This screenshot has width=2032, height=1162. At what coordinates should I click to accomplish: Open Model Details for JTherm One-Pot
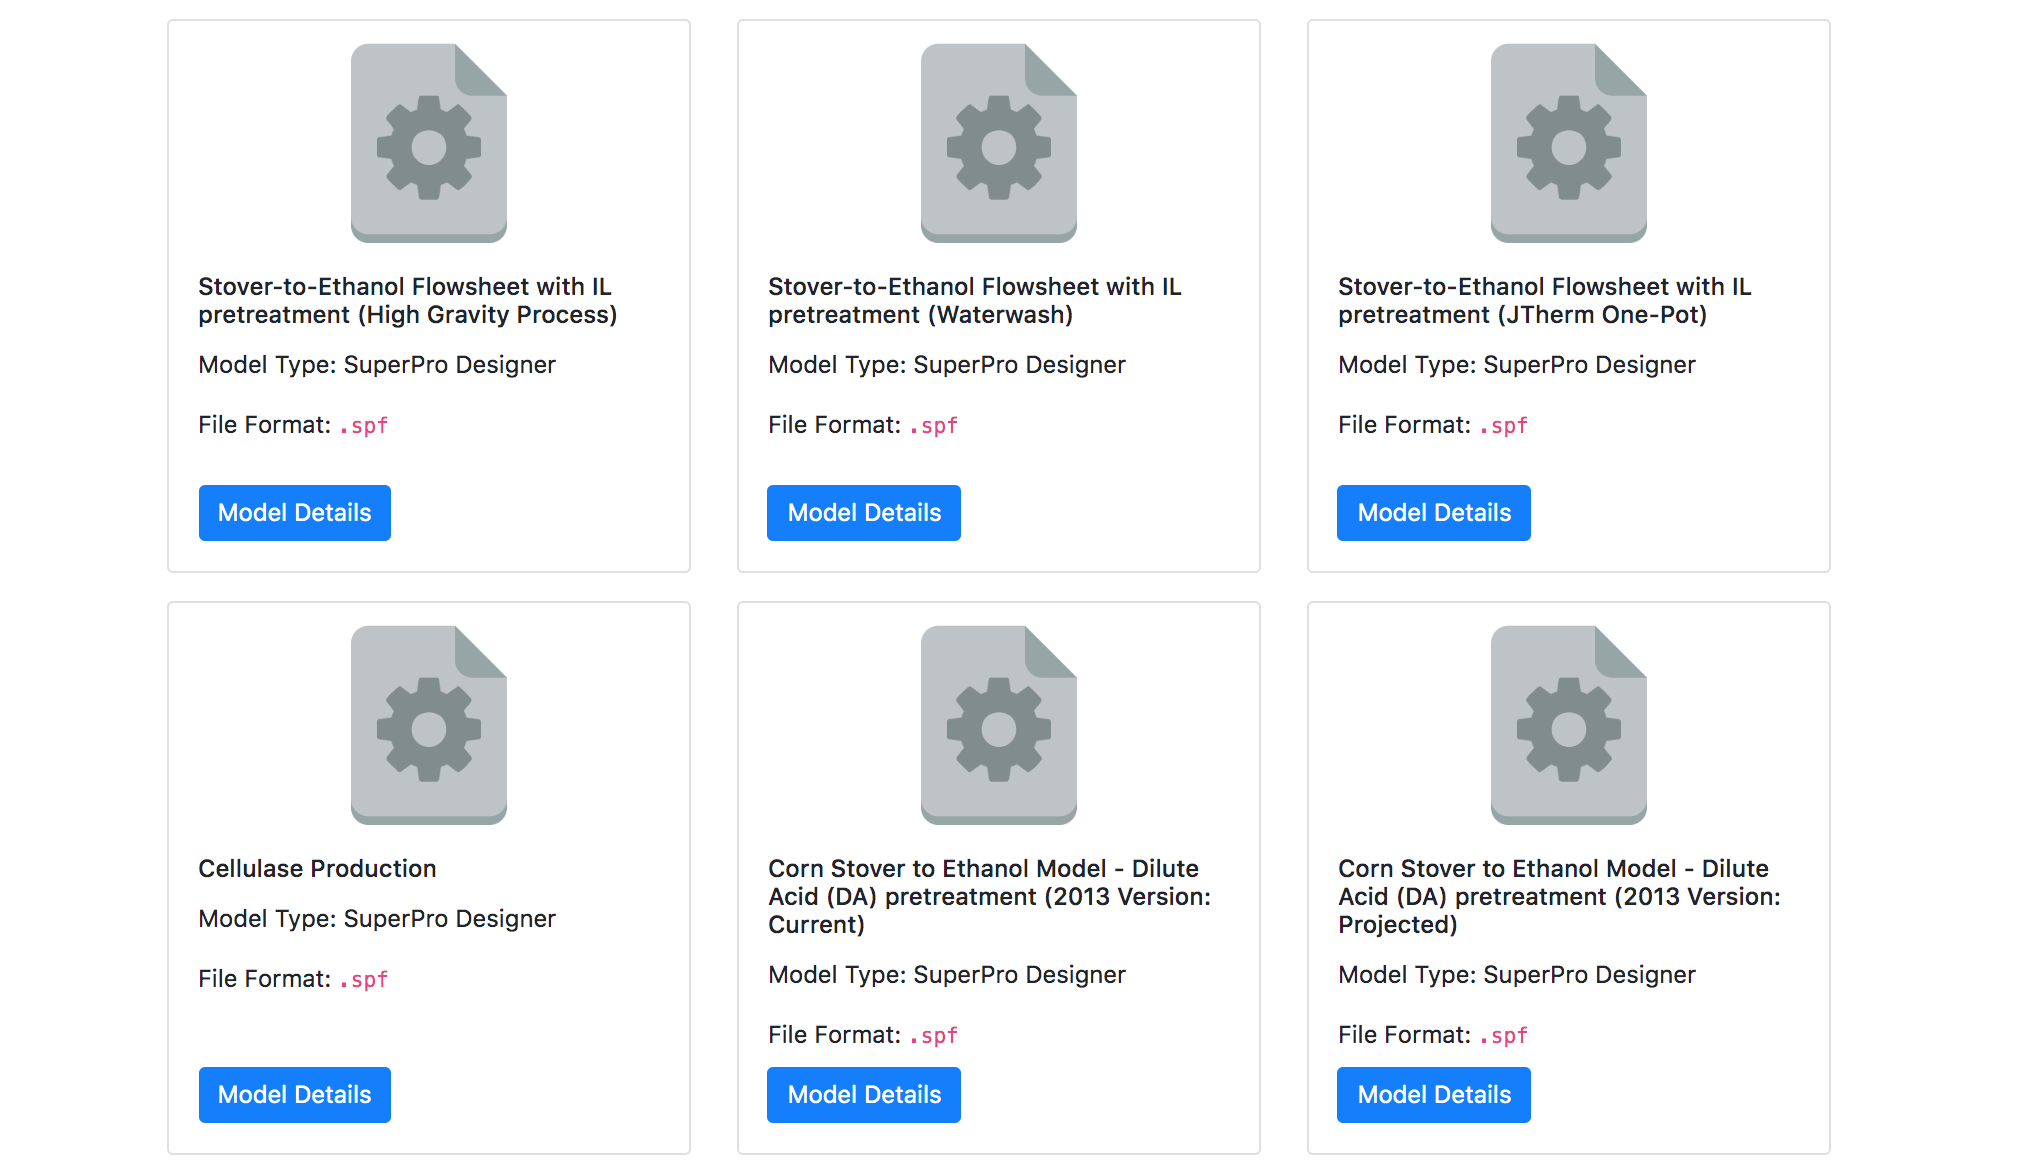(1433, 513)
